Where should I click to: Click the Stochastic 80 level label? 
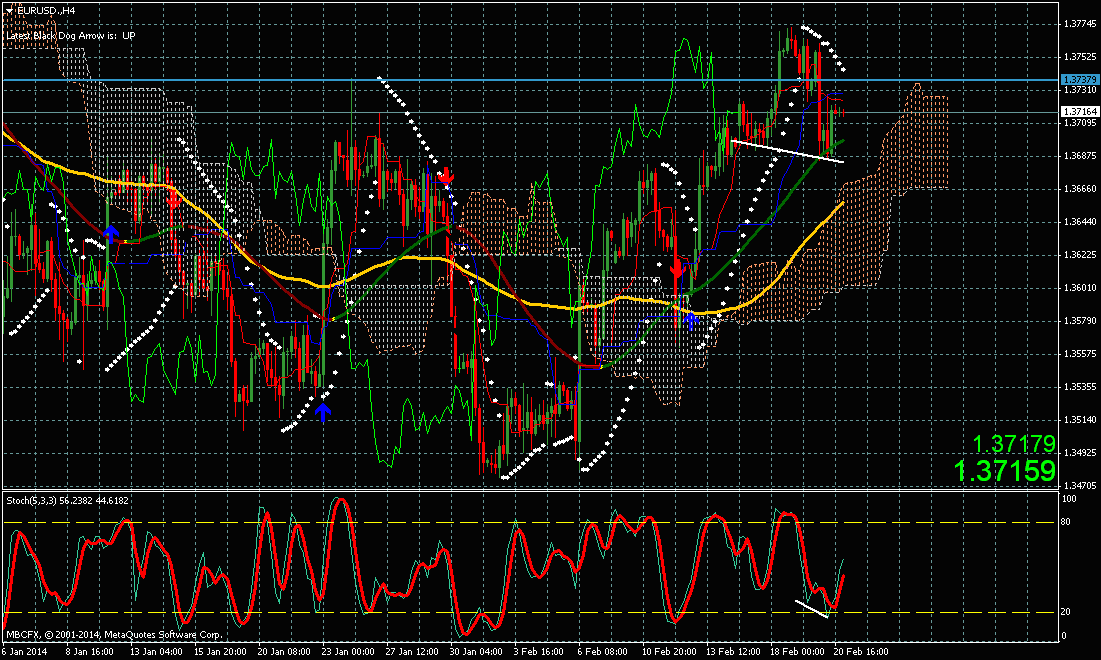tap(1066, 522)
